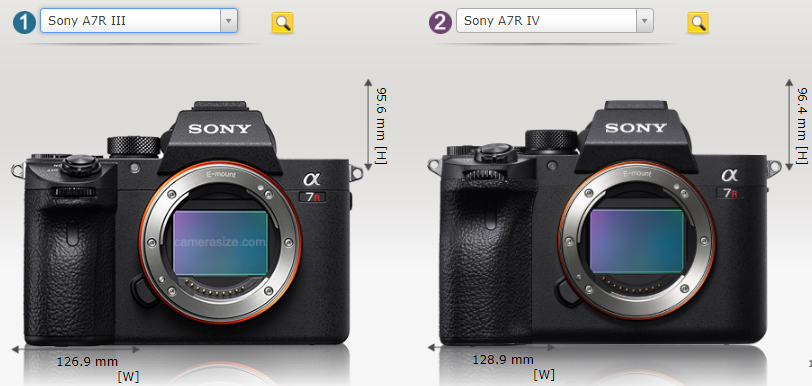The height and width of the screenshot is (386, 812).
Task: Click the 96.4 mm height arrow indicator
Action: [789, 124]
